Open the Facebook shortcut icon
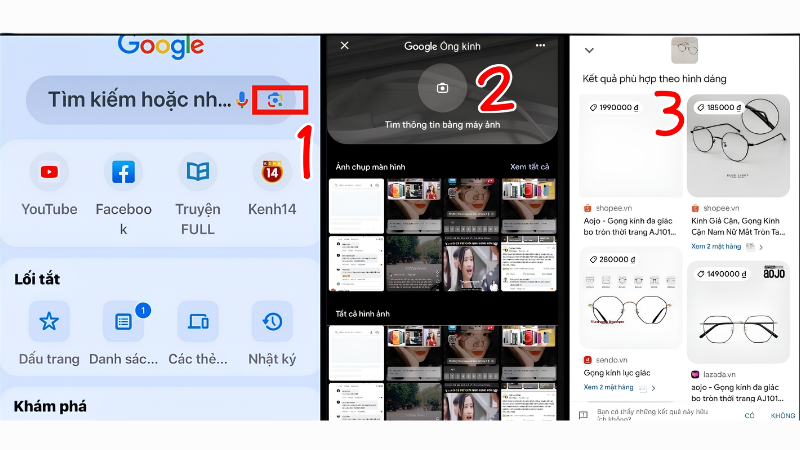 pyautogui.click(x=123, y=172)
